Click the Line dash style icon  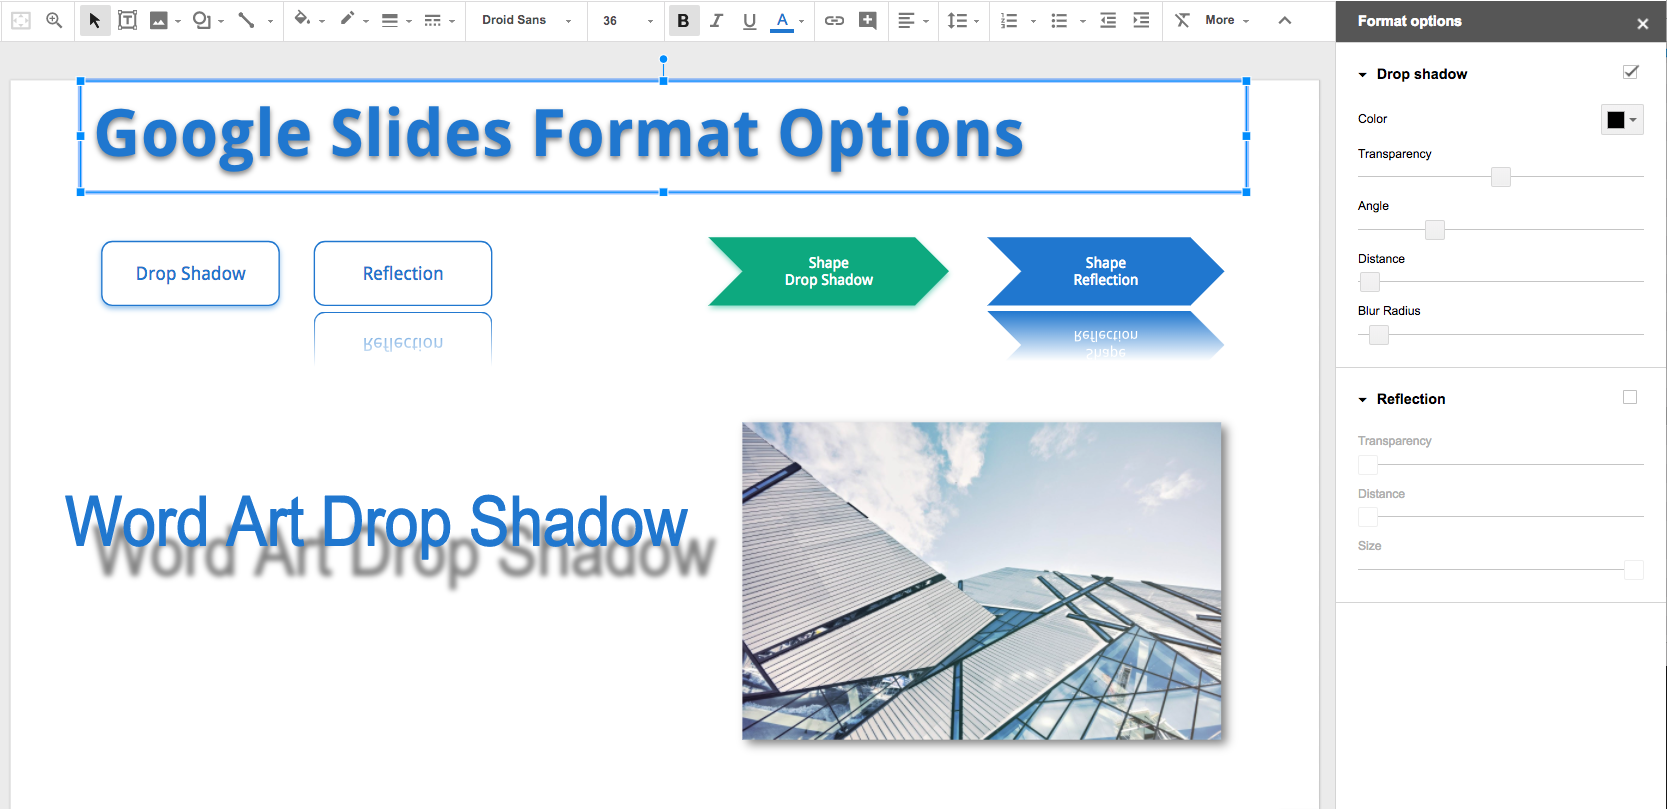(x=432, y=20)
